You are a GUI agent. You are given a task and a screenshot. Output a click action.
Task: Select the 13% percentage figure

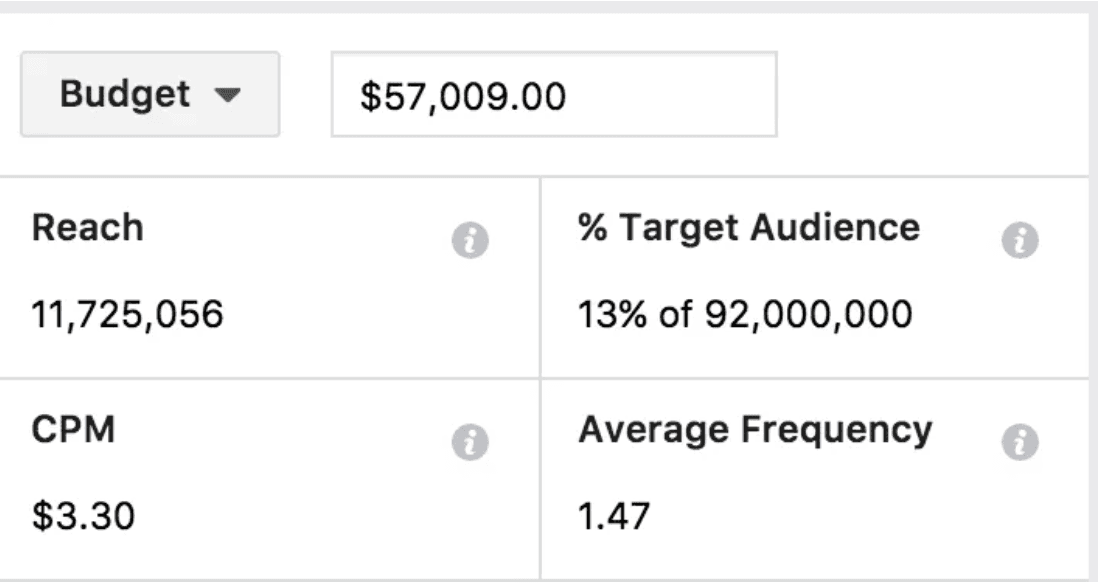[x=611, y=315]
